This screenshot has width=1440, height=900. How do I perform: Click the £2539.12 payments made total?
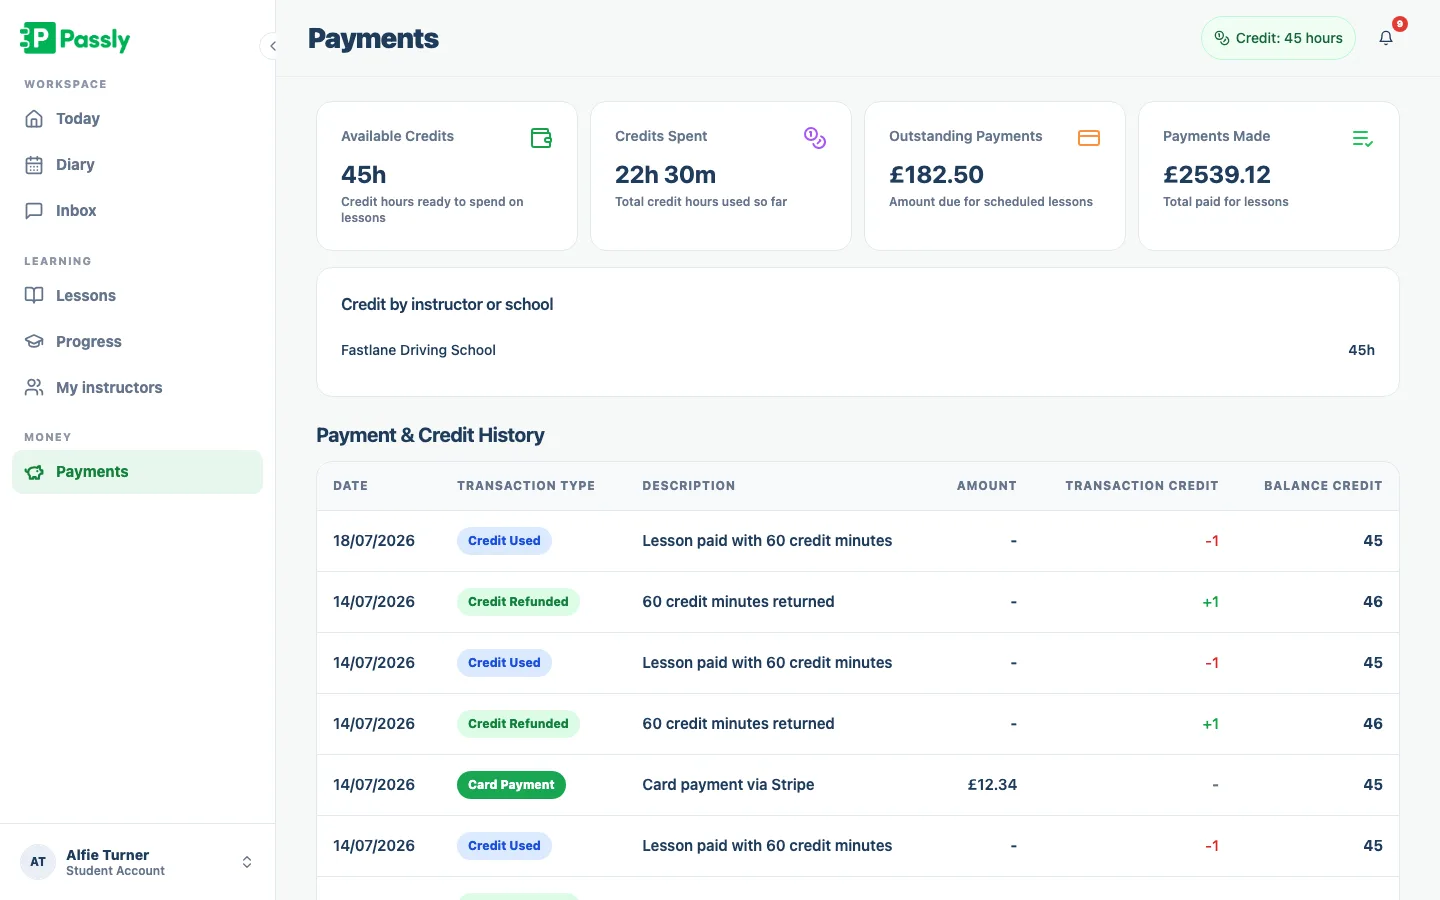(x=1216, y=175)
